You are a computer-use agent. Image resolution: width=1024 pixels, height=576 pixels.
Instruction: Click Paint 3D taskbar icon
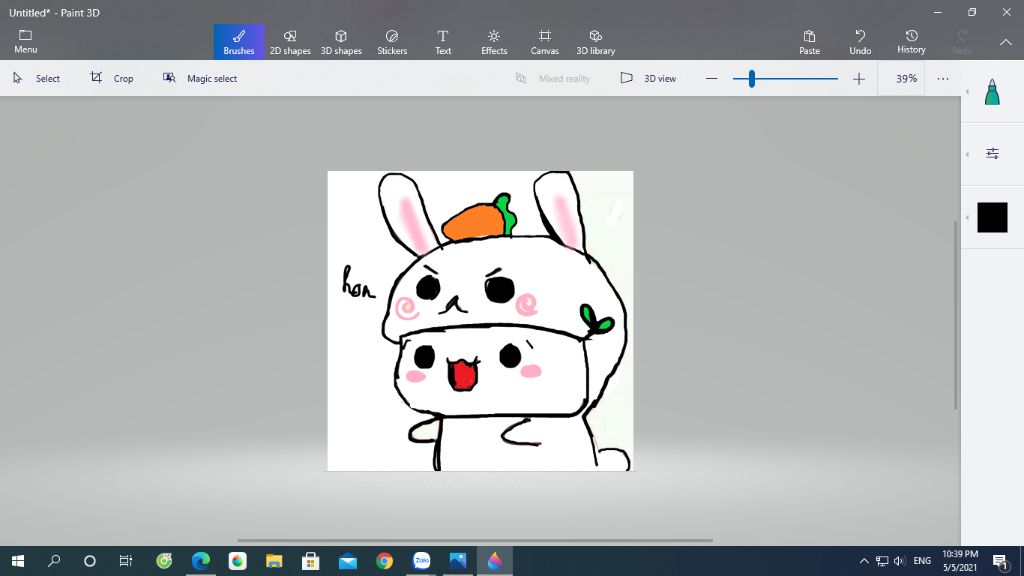494,561
